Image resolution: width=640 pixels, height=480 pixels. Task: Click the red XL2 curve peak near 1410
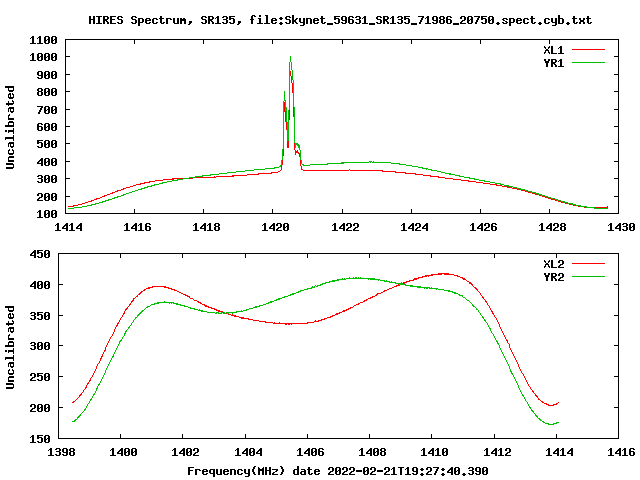tap(444, 274)
